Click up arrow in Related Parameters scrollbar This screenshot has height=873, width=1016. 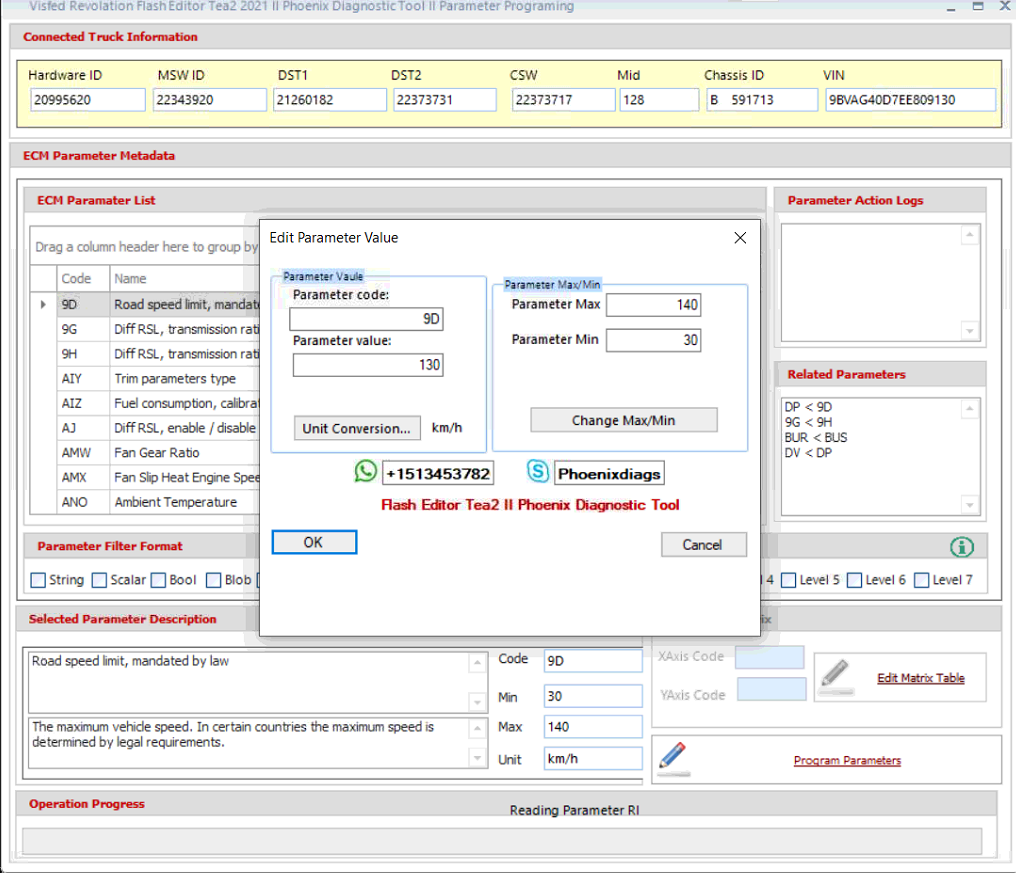(969, 408)
